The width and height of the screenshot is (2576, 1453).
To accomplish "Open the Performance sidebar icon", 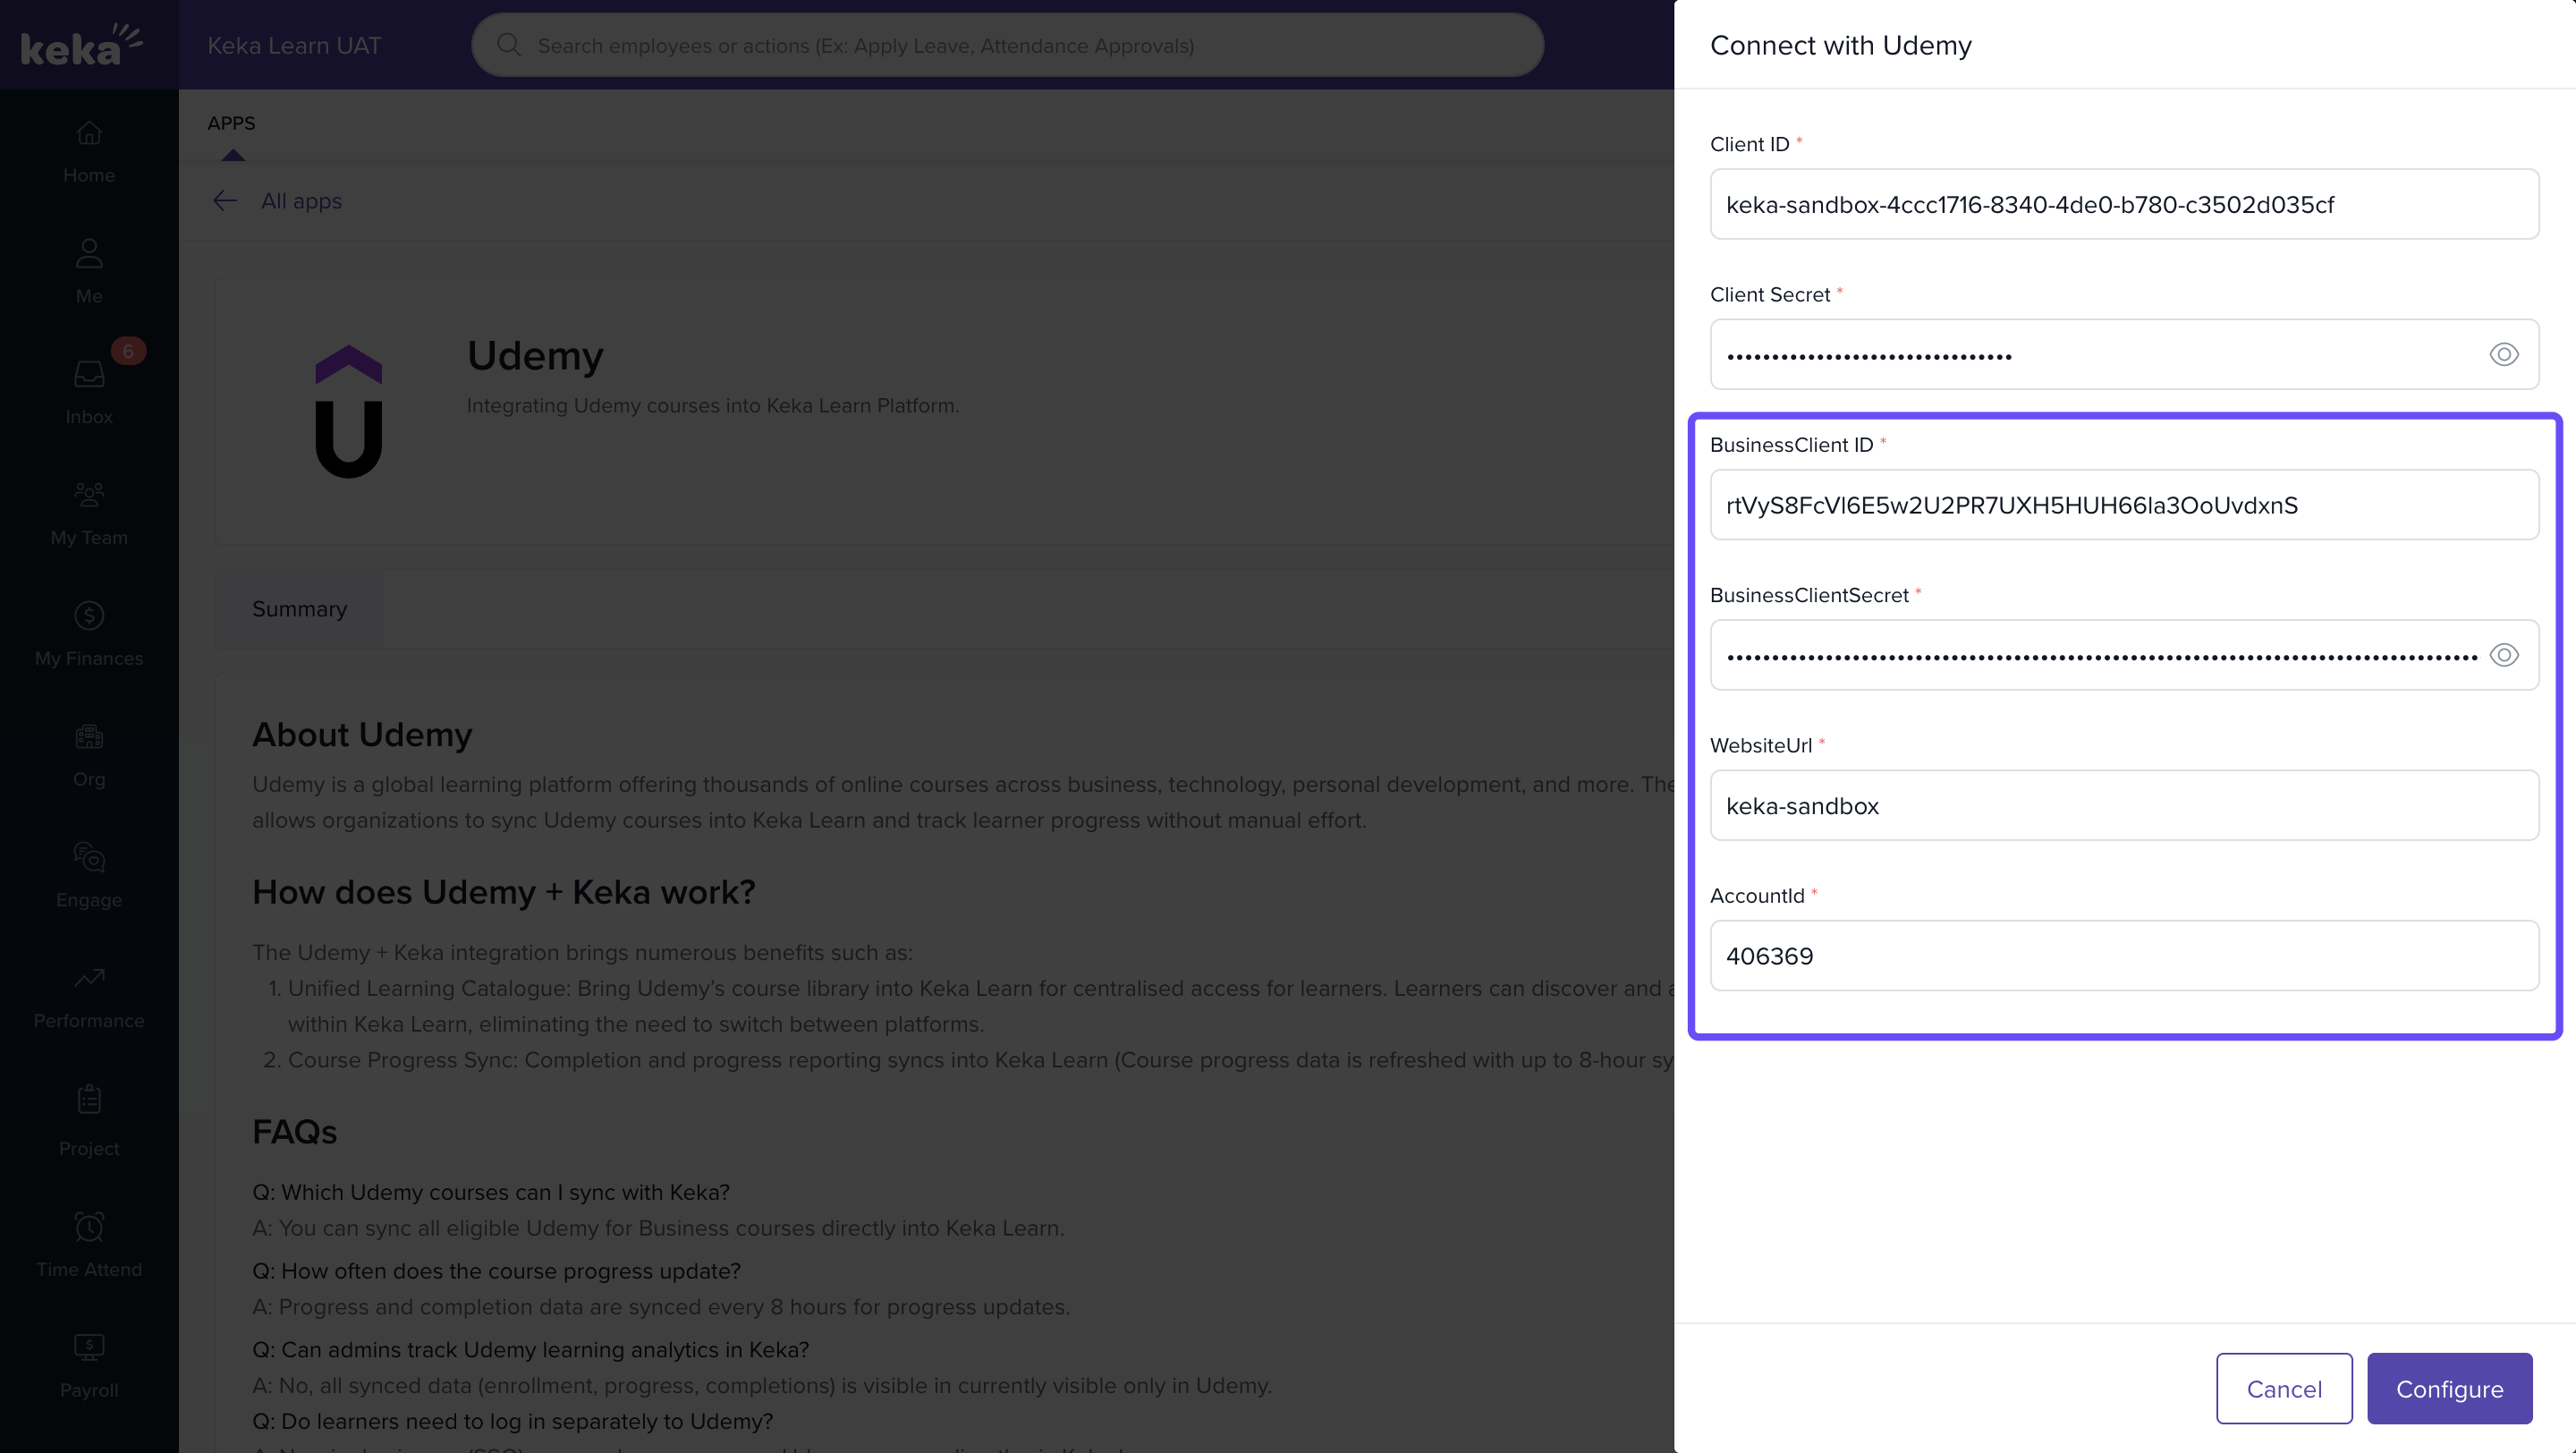I will point(89,978).
